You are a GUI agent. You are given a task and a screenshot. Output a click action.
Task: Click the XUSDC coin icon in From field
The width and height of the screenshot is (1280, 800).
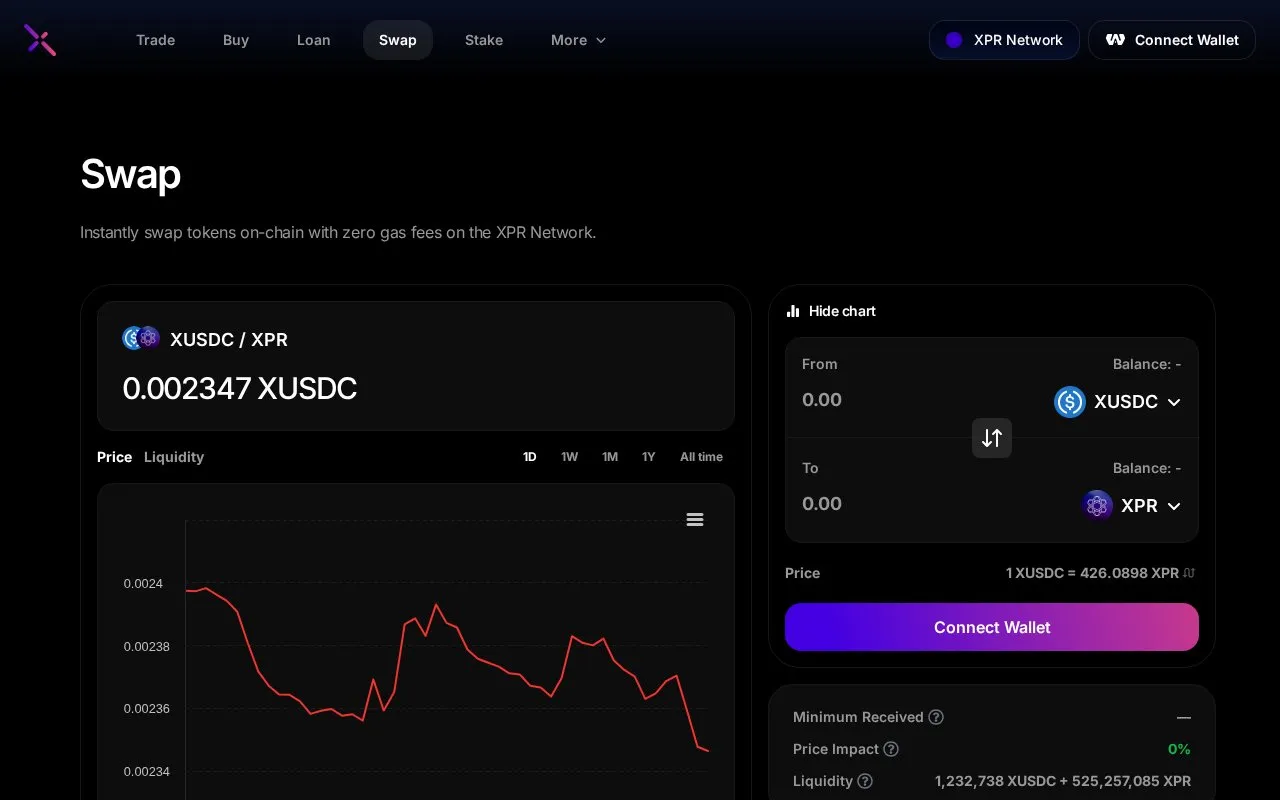1070,402
